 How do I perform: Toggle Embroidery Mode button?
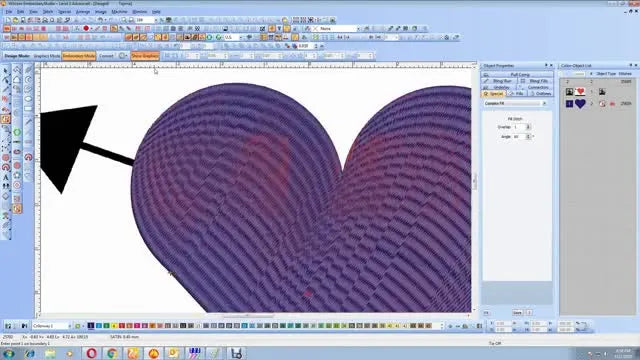[x=79, y=56]
